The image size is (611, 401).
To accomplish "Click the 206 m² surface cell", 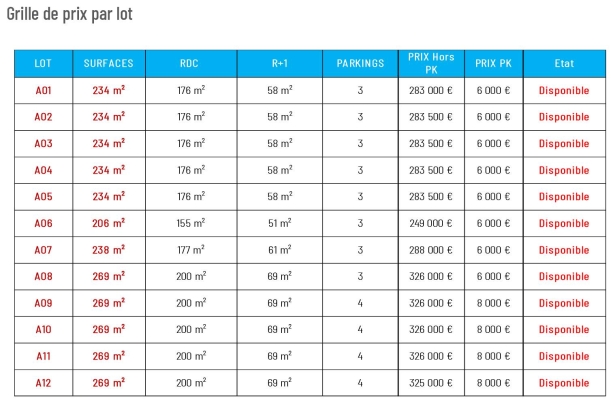I will pyautogui.click(x=108, y=223).
